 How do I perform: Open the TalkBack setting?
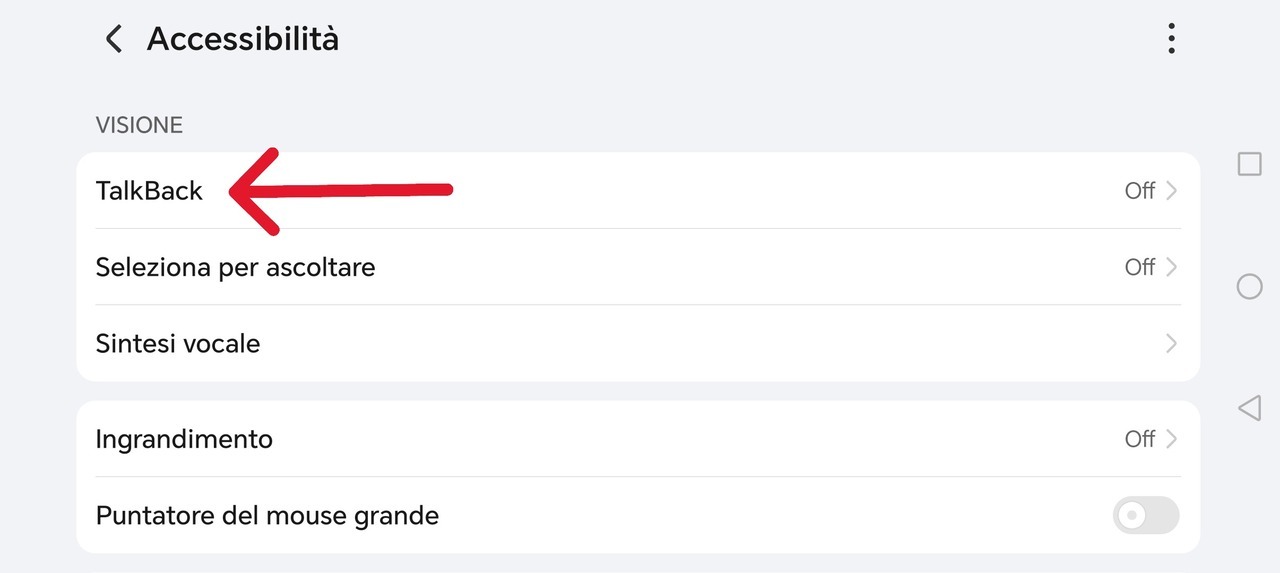638,191
